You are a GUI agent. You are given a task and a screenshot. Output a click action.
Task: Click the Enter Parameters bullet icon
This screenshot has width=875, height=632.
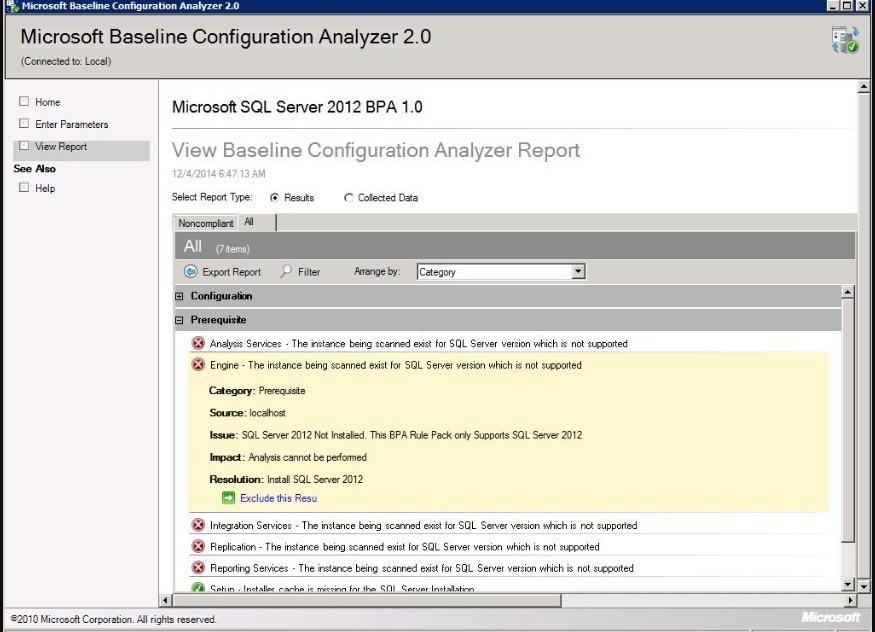click(23, 123)
